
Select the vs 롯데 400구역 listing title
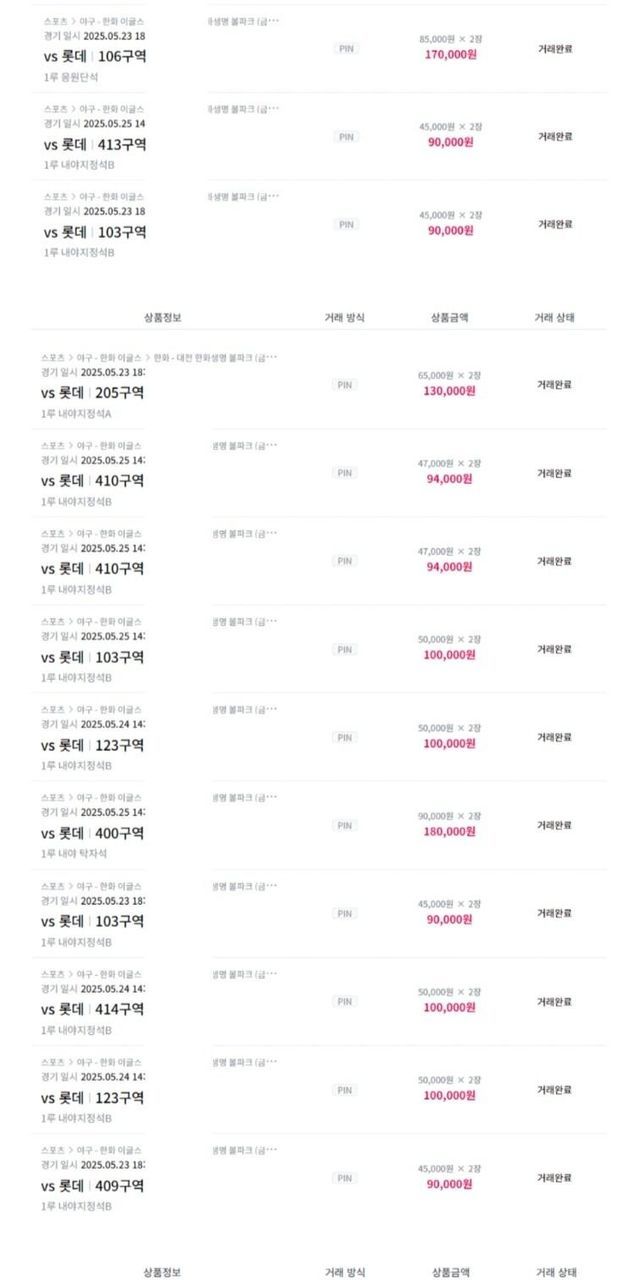click(x=93, y=833)
